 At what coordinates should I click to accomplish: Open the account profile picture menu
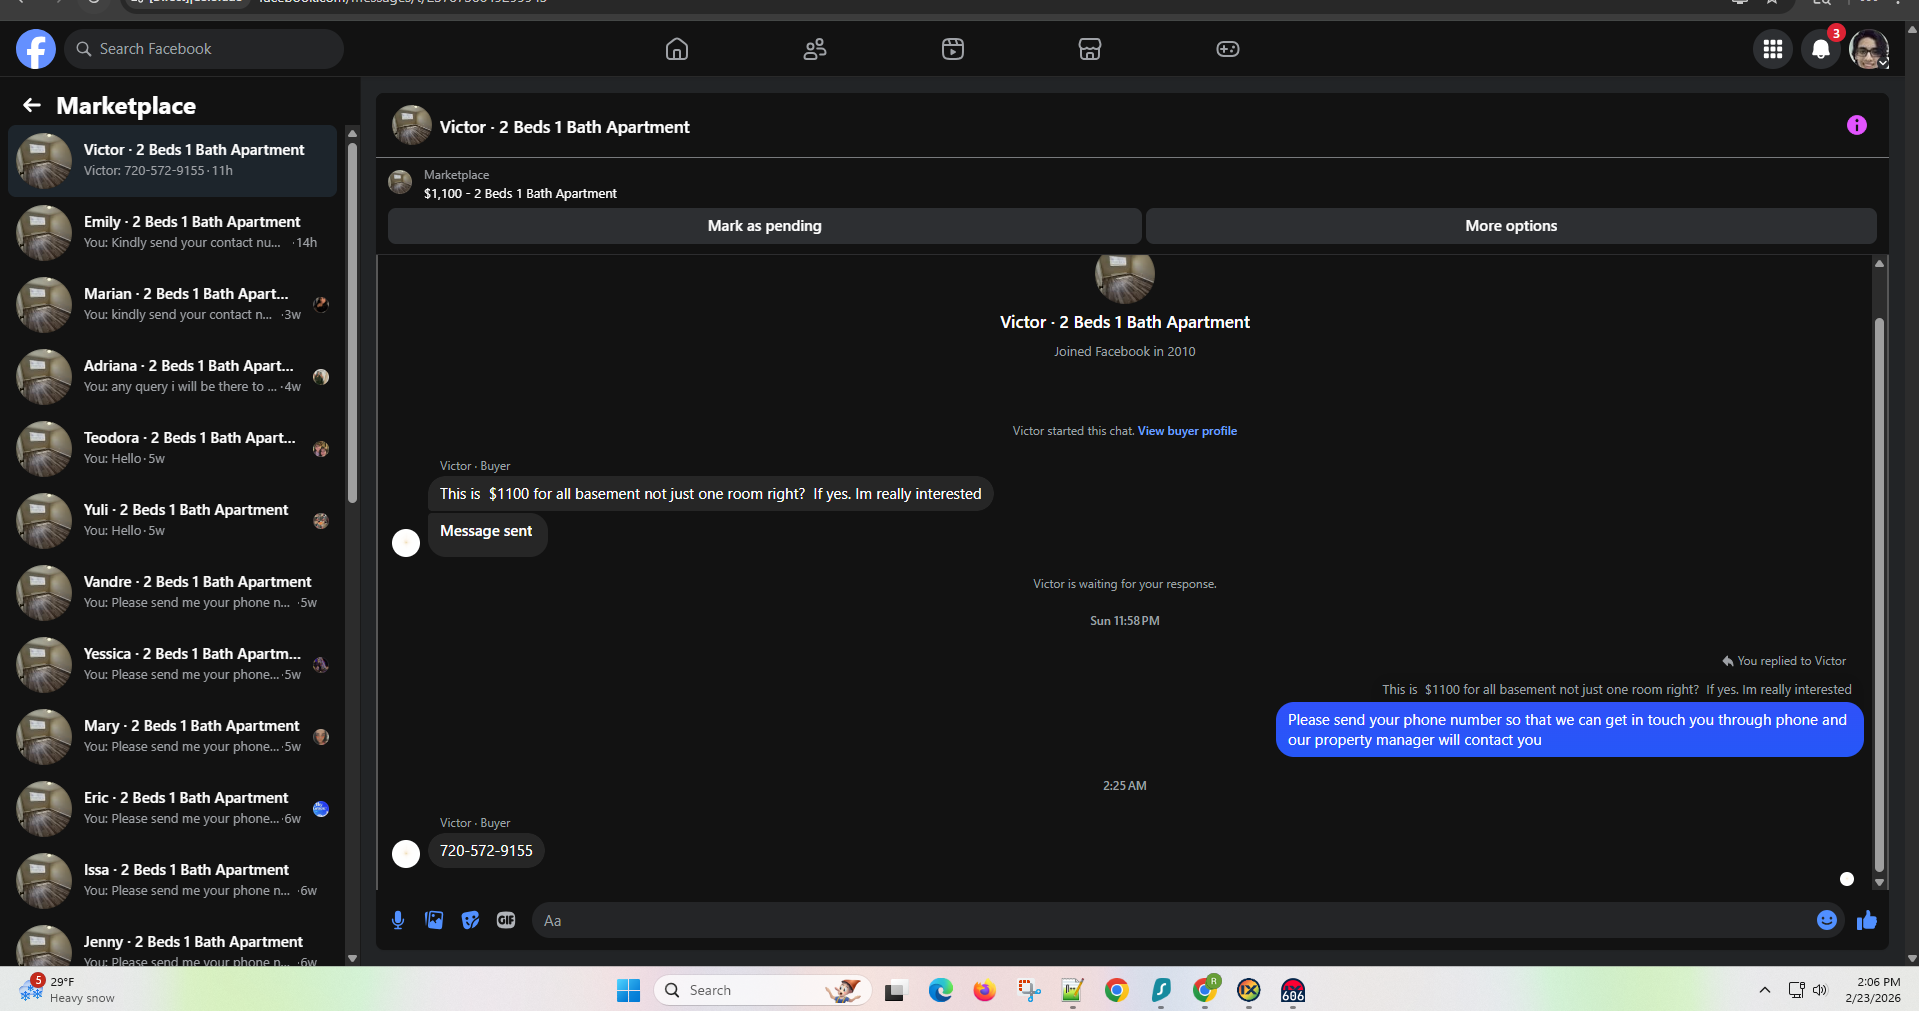coord(1869,49)
